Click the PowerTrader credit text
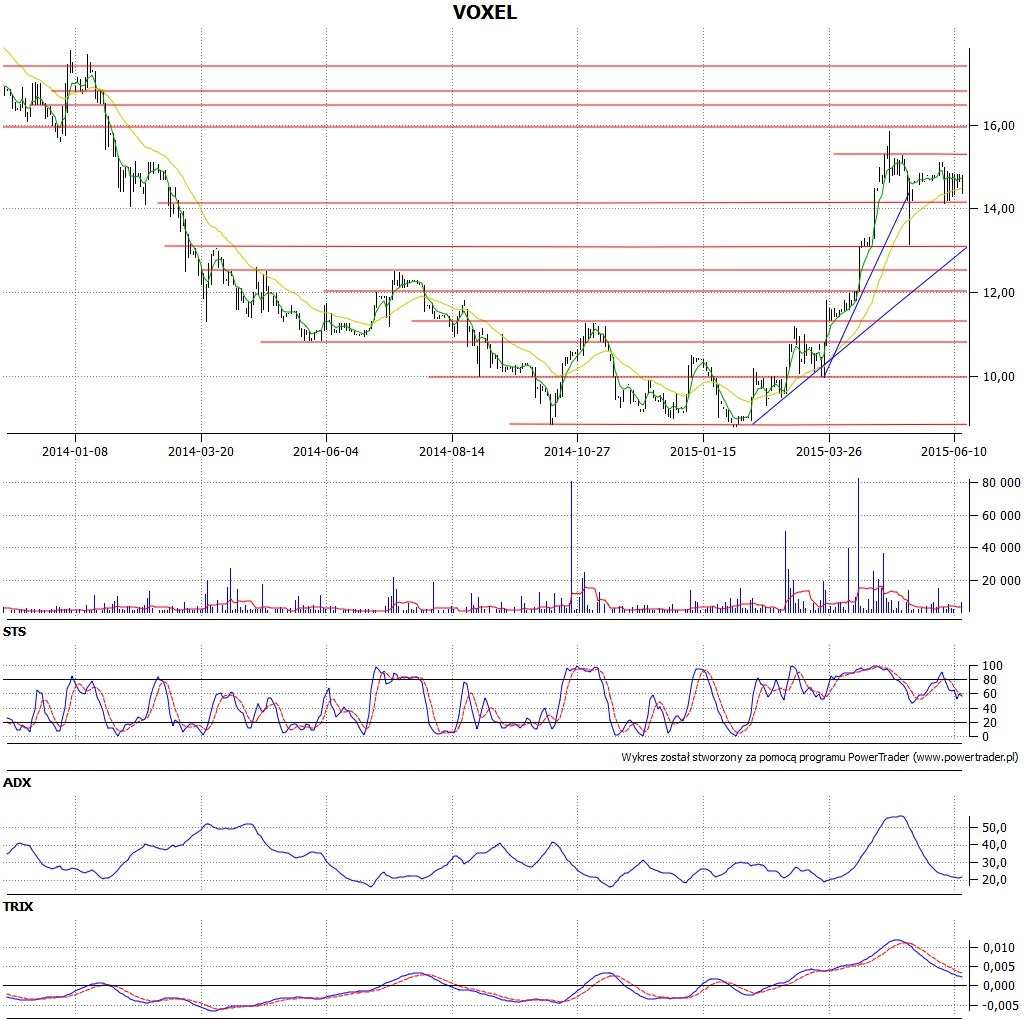Image resolution: width=1024 pixels, height=1020 pixels. (x=820, y=757)
